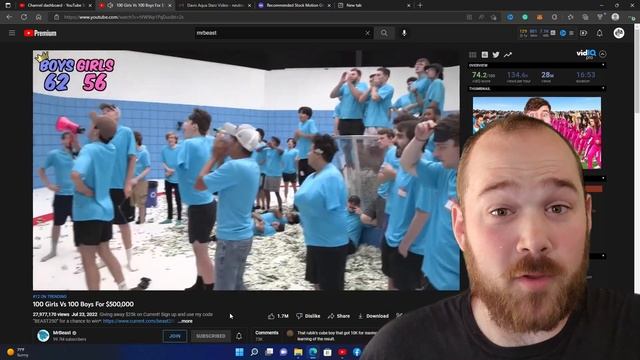Start voice search with microphone icon
Screen dimensions: 640x360
point(404,33)
